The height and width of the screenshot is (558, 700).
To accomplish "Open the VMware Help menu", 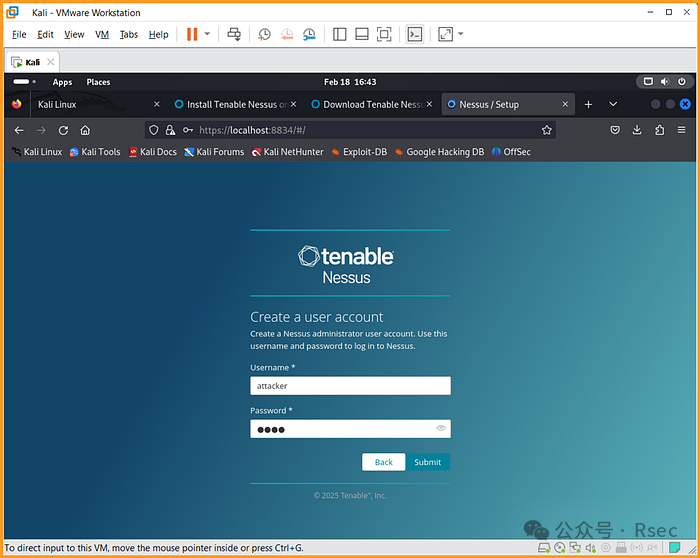I will tap(158, 34).
